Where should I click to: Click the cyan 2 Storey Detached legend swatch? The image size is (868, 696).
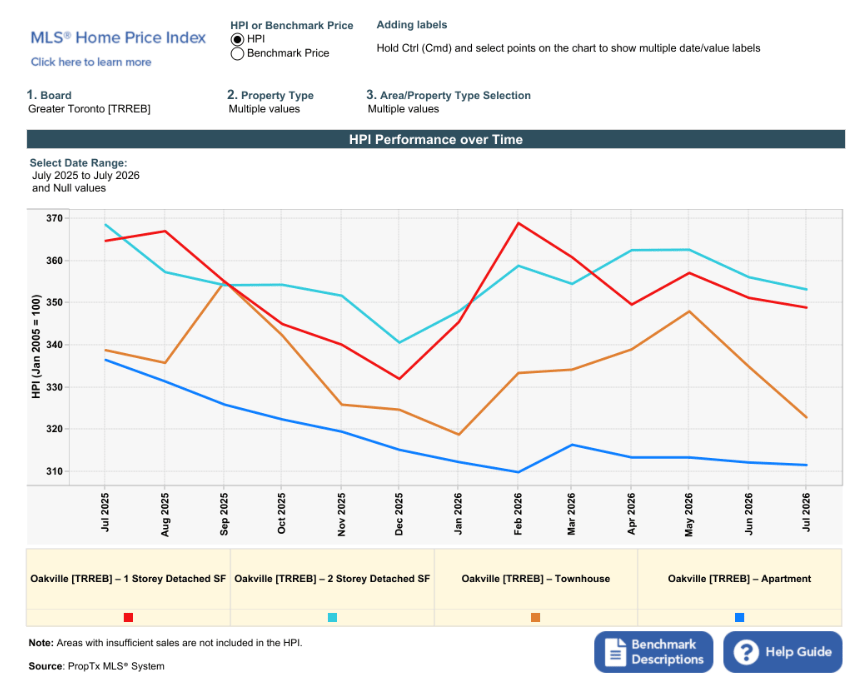(332, 617)
